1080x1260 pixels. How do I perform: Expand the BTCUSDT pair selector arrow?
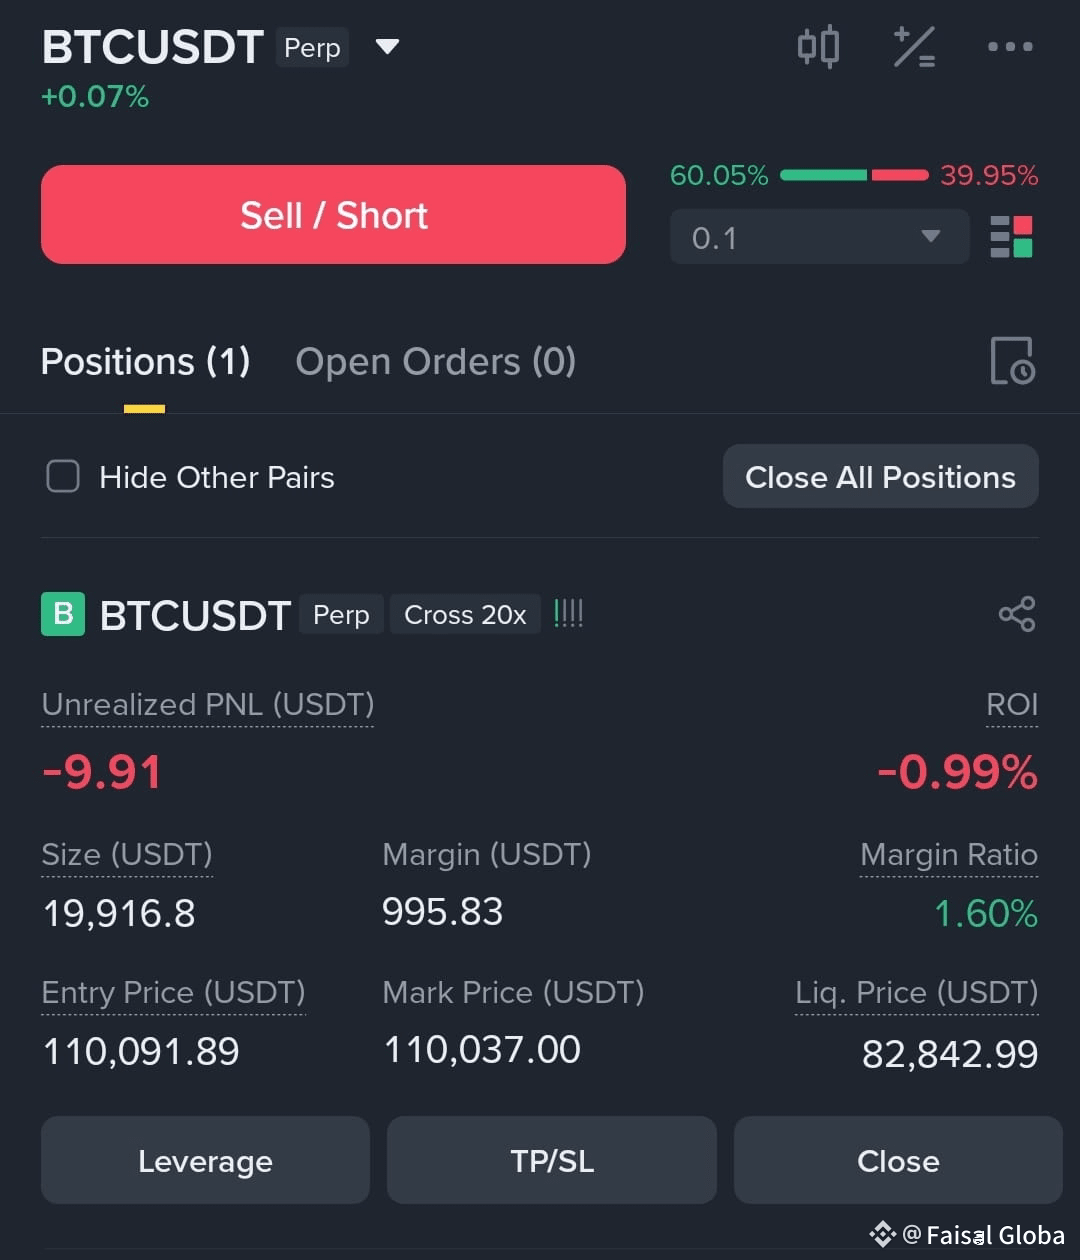[387, 47]
